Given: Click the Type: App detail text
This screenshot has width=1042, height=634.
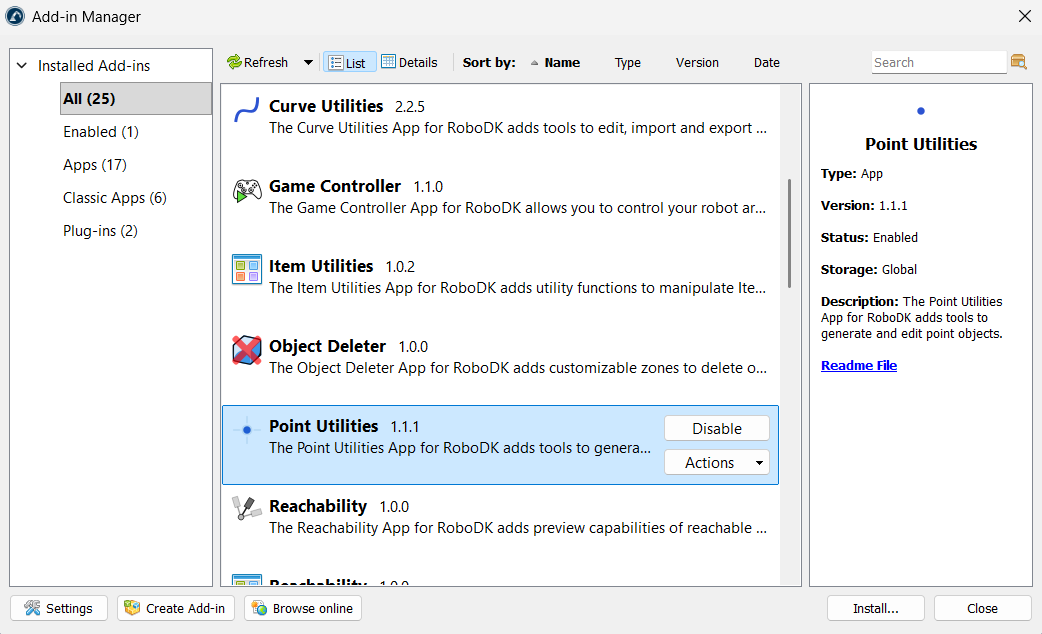Looking at the screenshot, I should coord(852,174).
